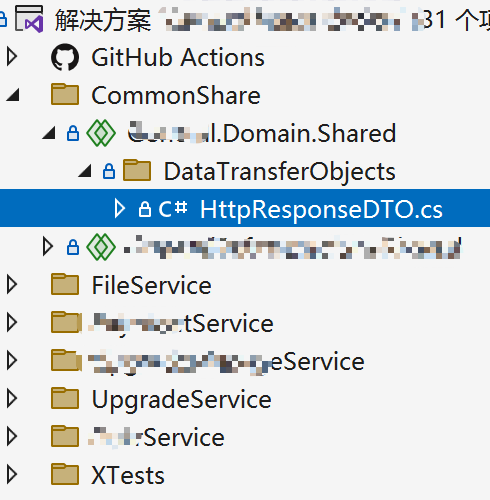The height and width of the screenshot is (500, 490).
Task: Click the FileService folder icon
Action: click(x=65, y=284)
